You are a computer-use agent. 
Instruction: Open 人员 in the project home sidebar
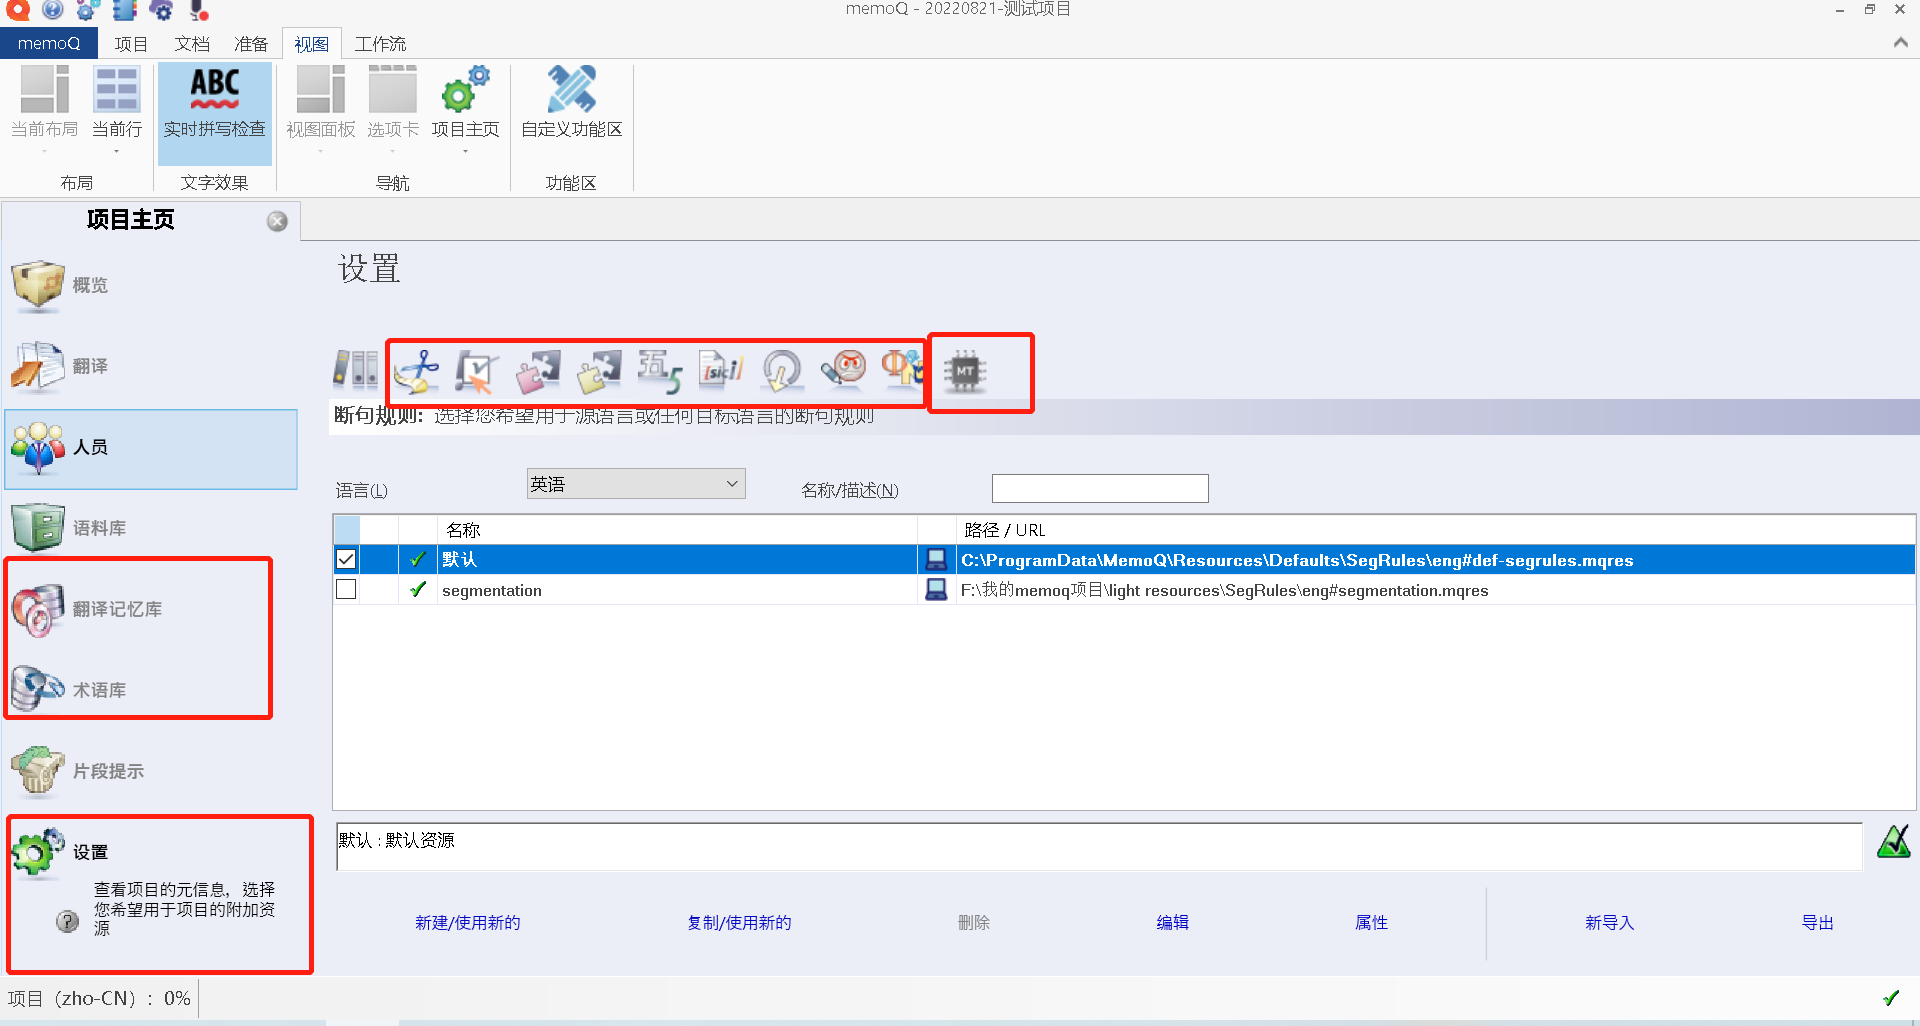coord(151,448)
